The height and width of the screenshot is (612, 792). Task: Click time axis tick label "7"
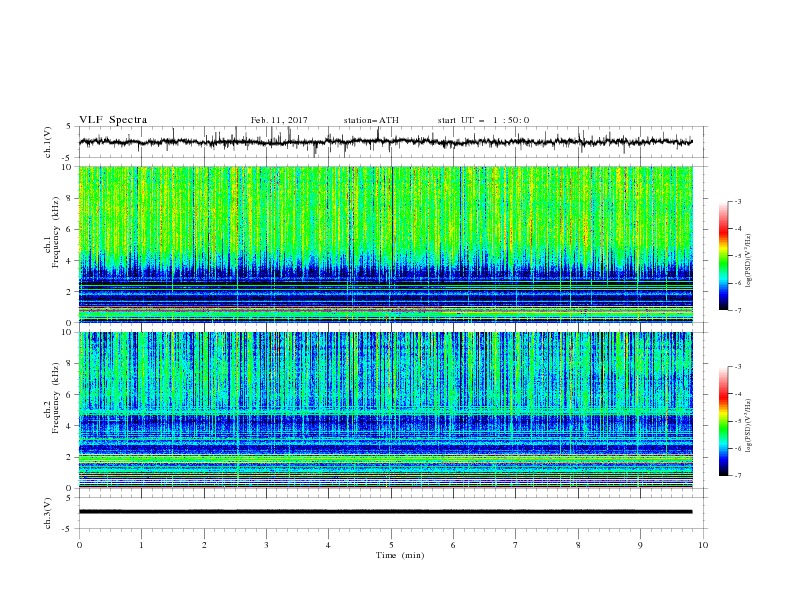516,545
